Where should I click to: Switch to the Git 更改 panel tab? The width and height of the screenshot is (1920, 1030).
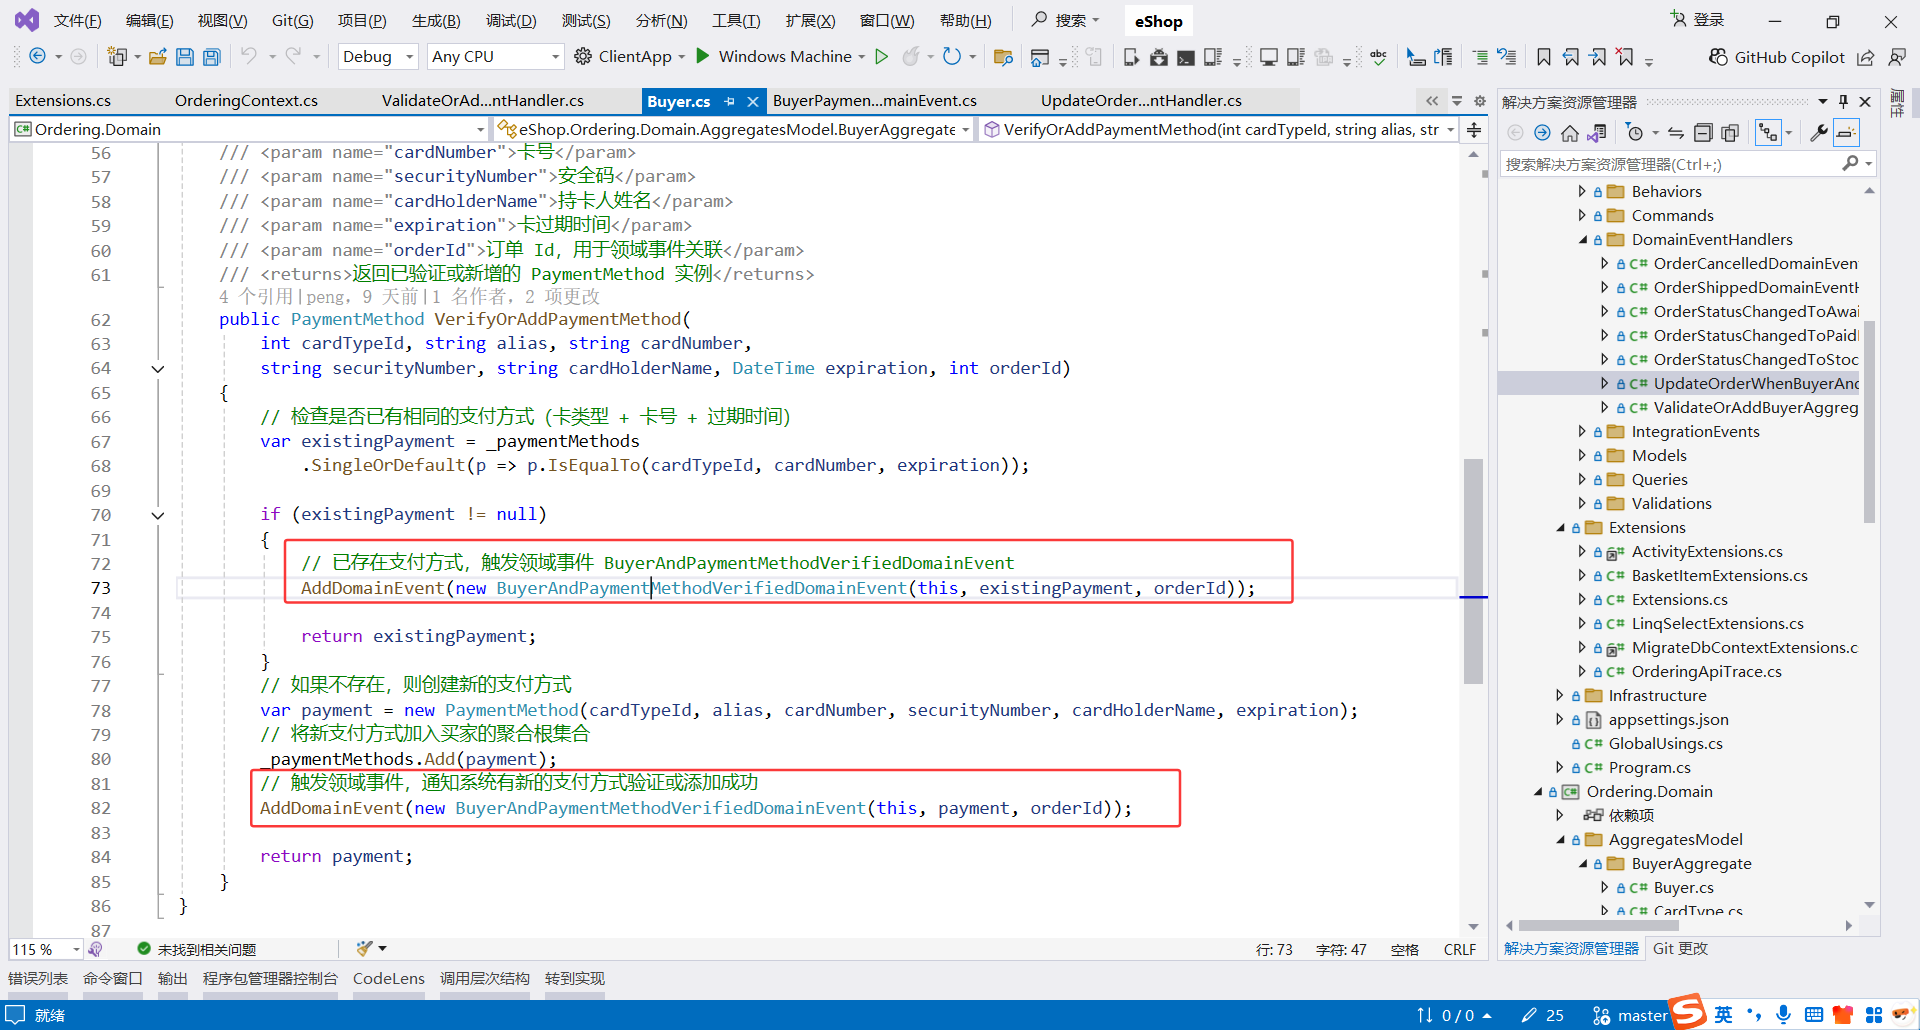click(1680, 949)
